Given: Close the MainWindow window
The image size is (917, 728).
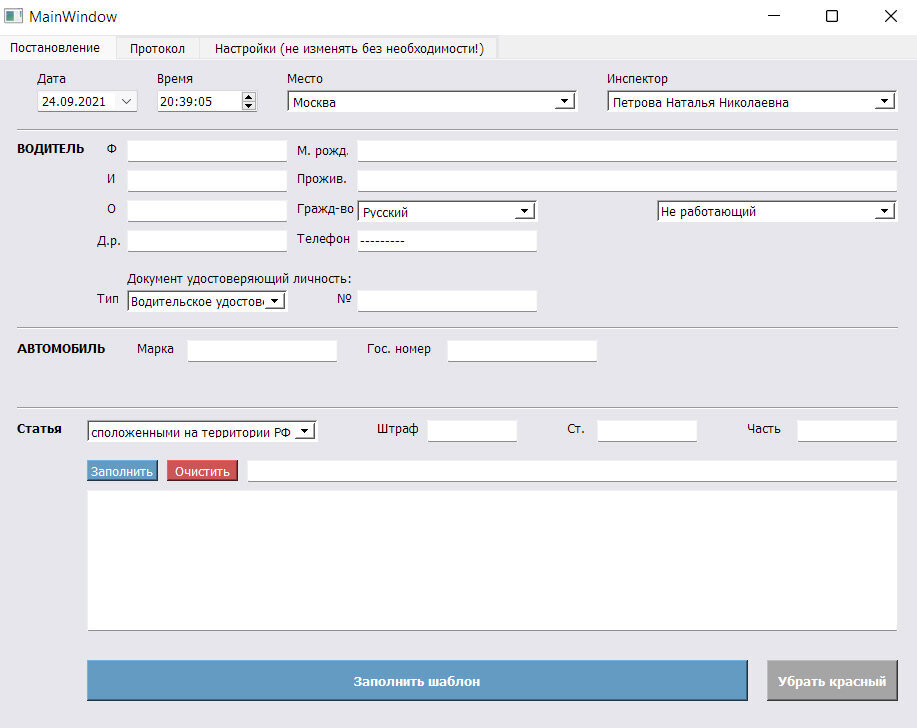Looking at the screenshot, I should point(890,16).
